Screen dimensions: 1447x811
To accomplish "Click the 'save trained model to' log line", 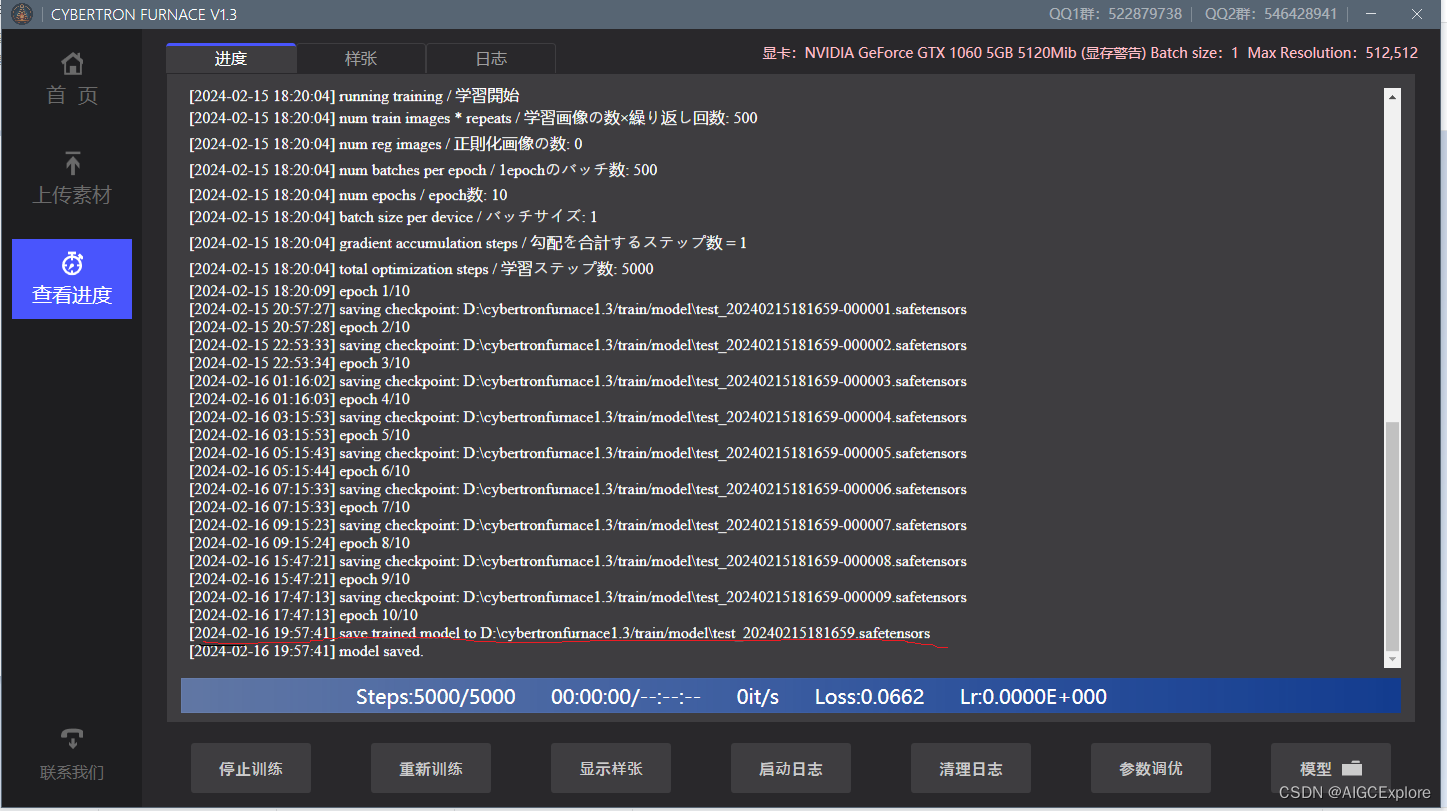I will [x=560, y=633].
